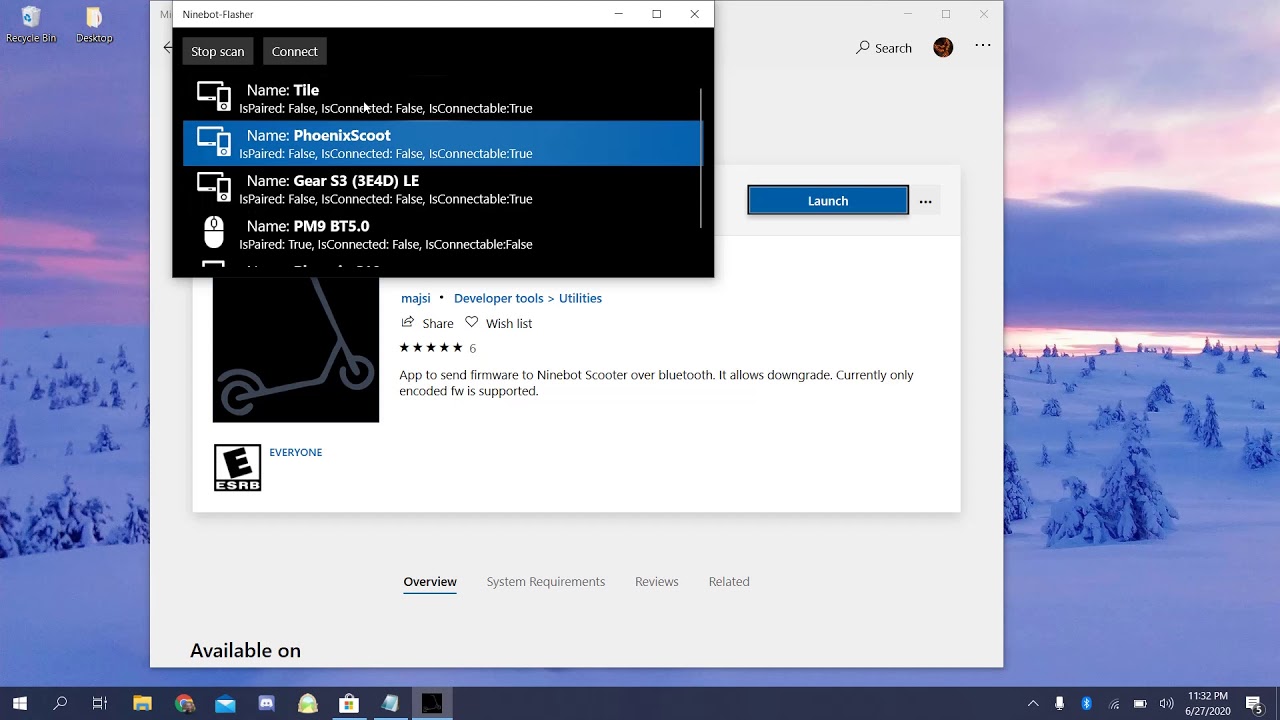Open the Store's top-right three-dots menu

point(983,46)
